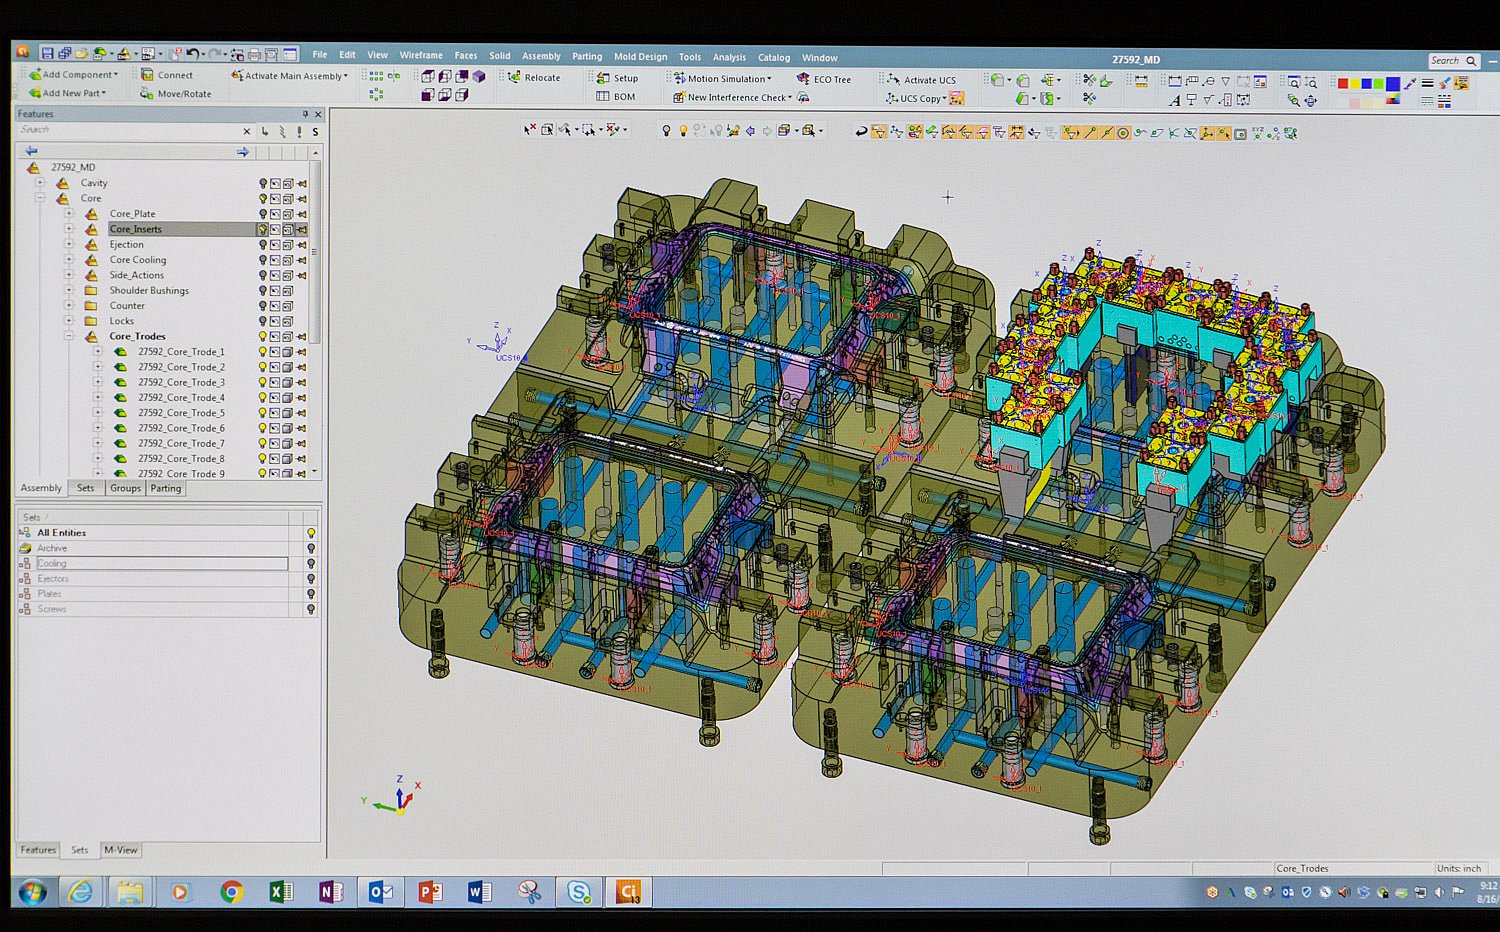Click the Setup button
Viewport: 1500px width, 932px height.
point(616,78)
